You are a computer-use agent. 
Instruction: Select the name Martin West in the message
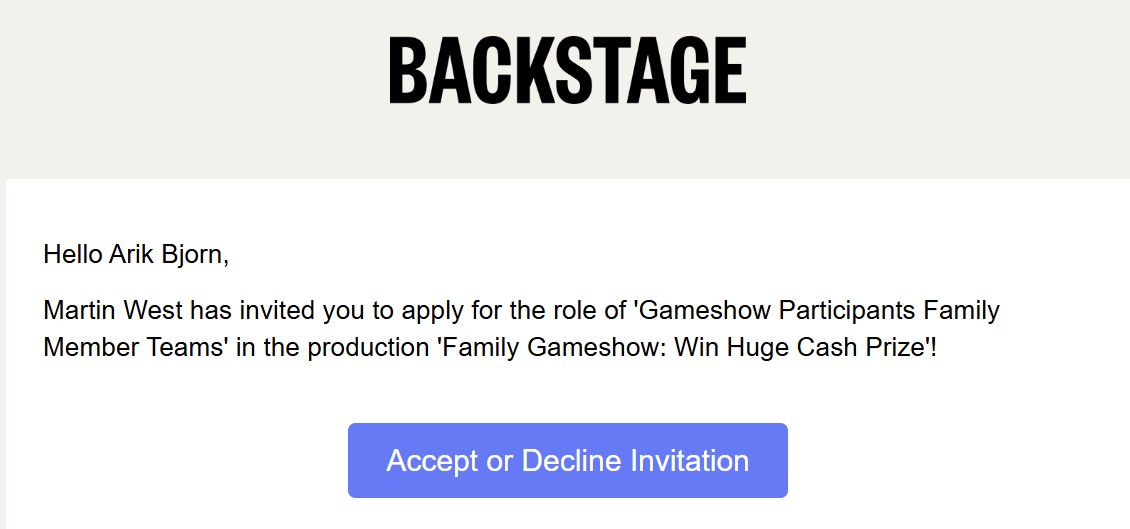click(114, 311)
